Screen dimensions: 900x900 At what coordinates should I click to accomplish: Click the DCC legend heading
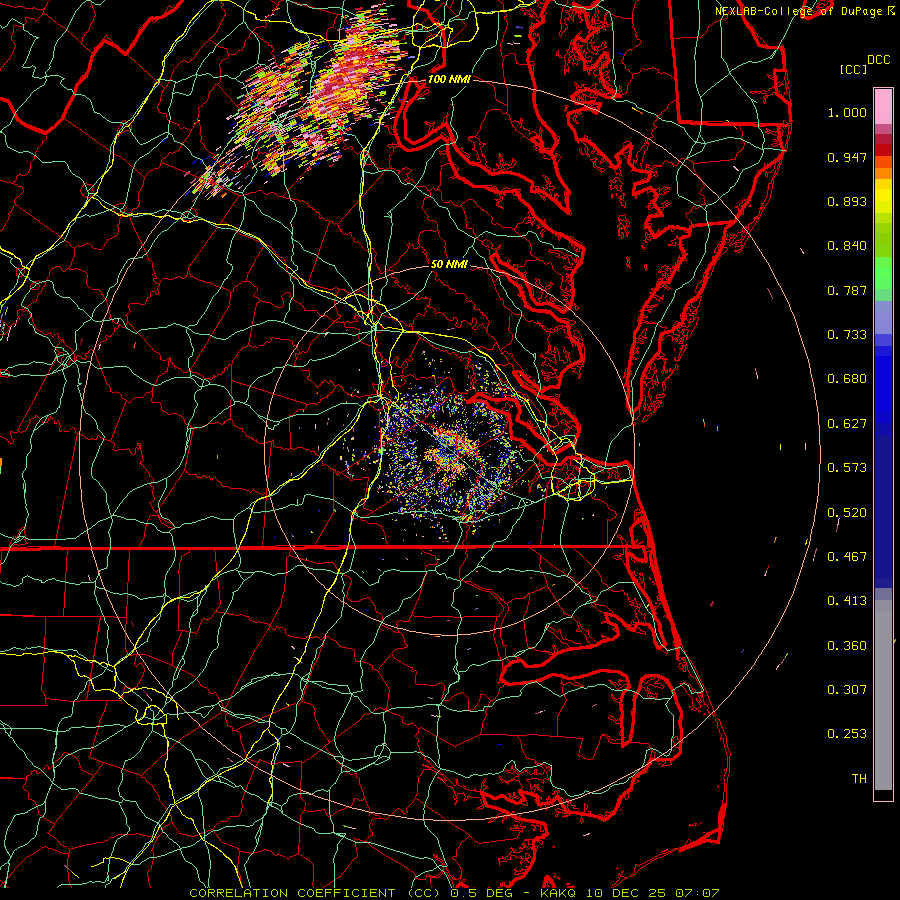879,60
